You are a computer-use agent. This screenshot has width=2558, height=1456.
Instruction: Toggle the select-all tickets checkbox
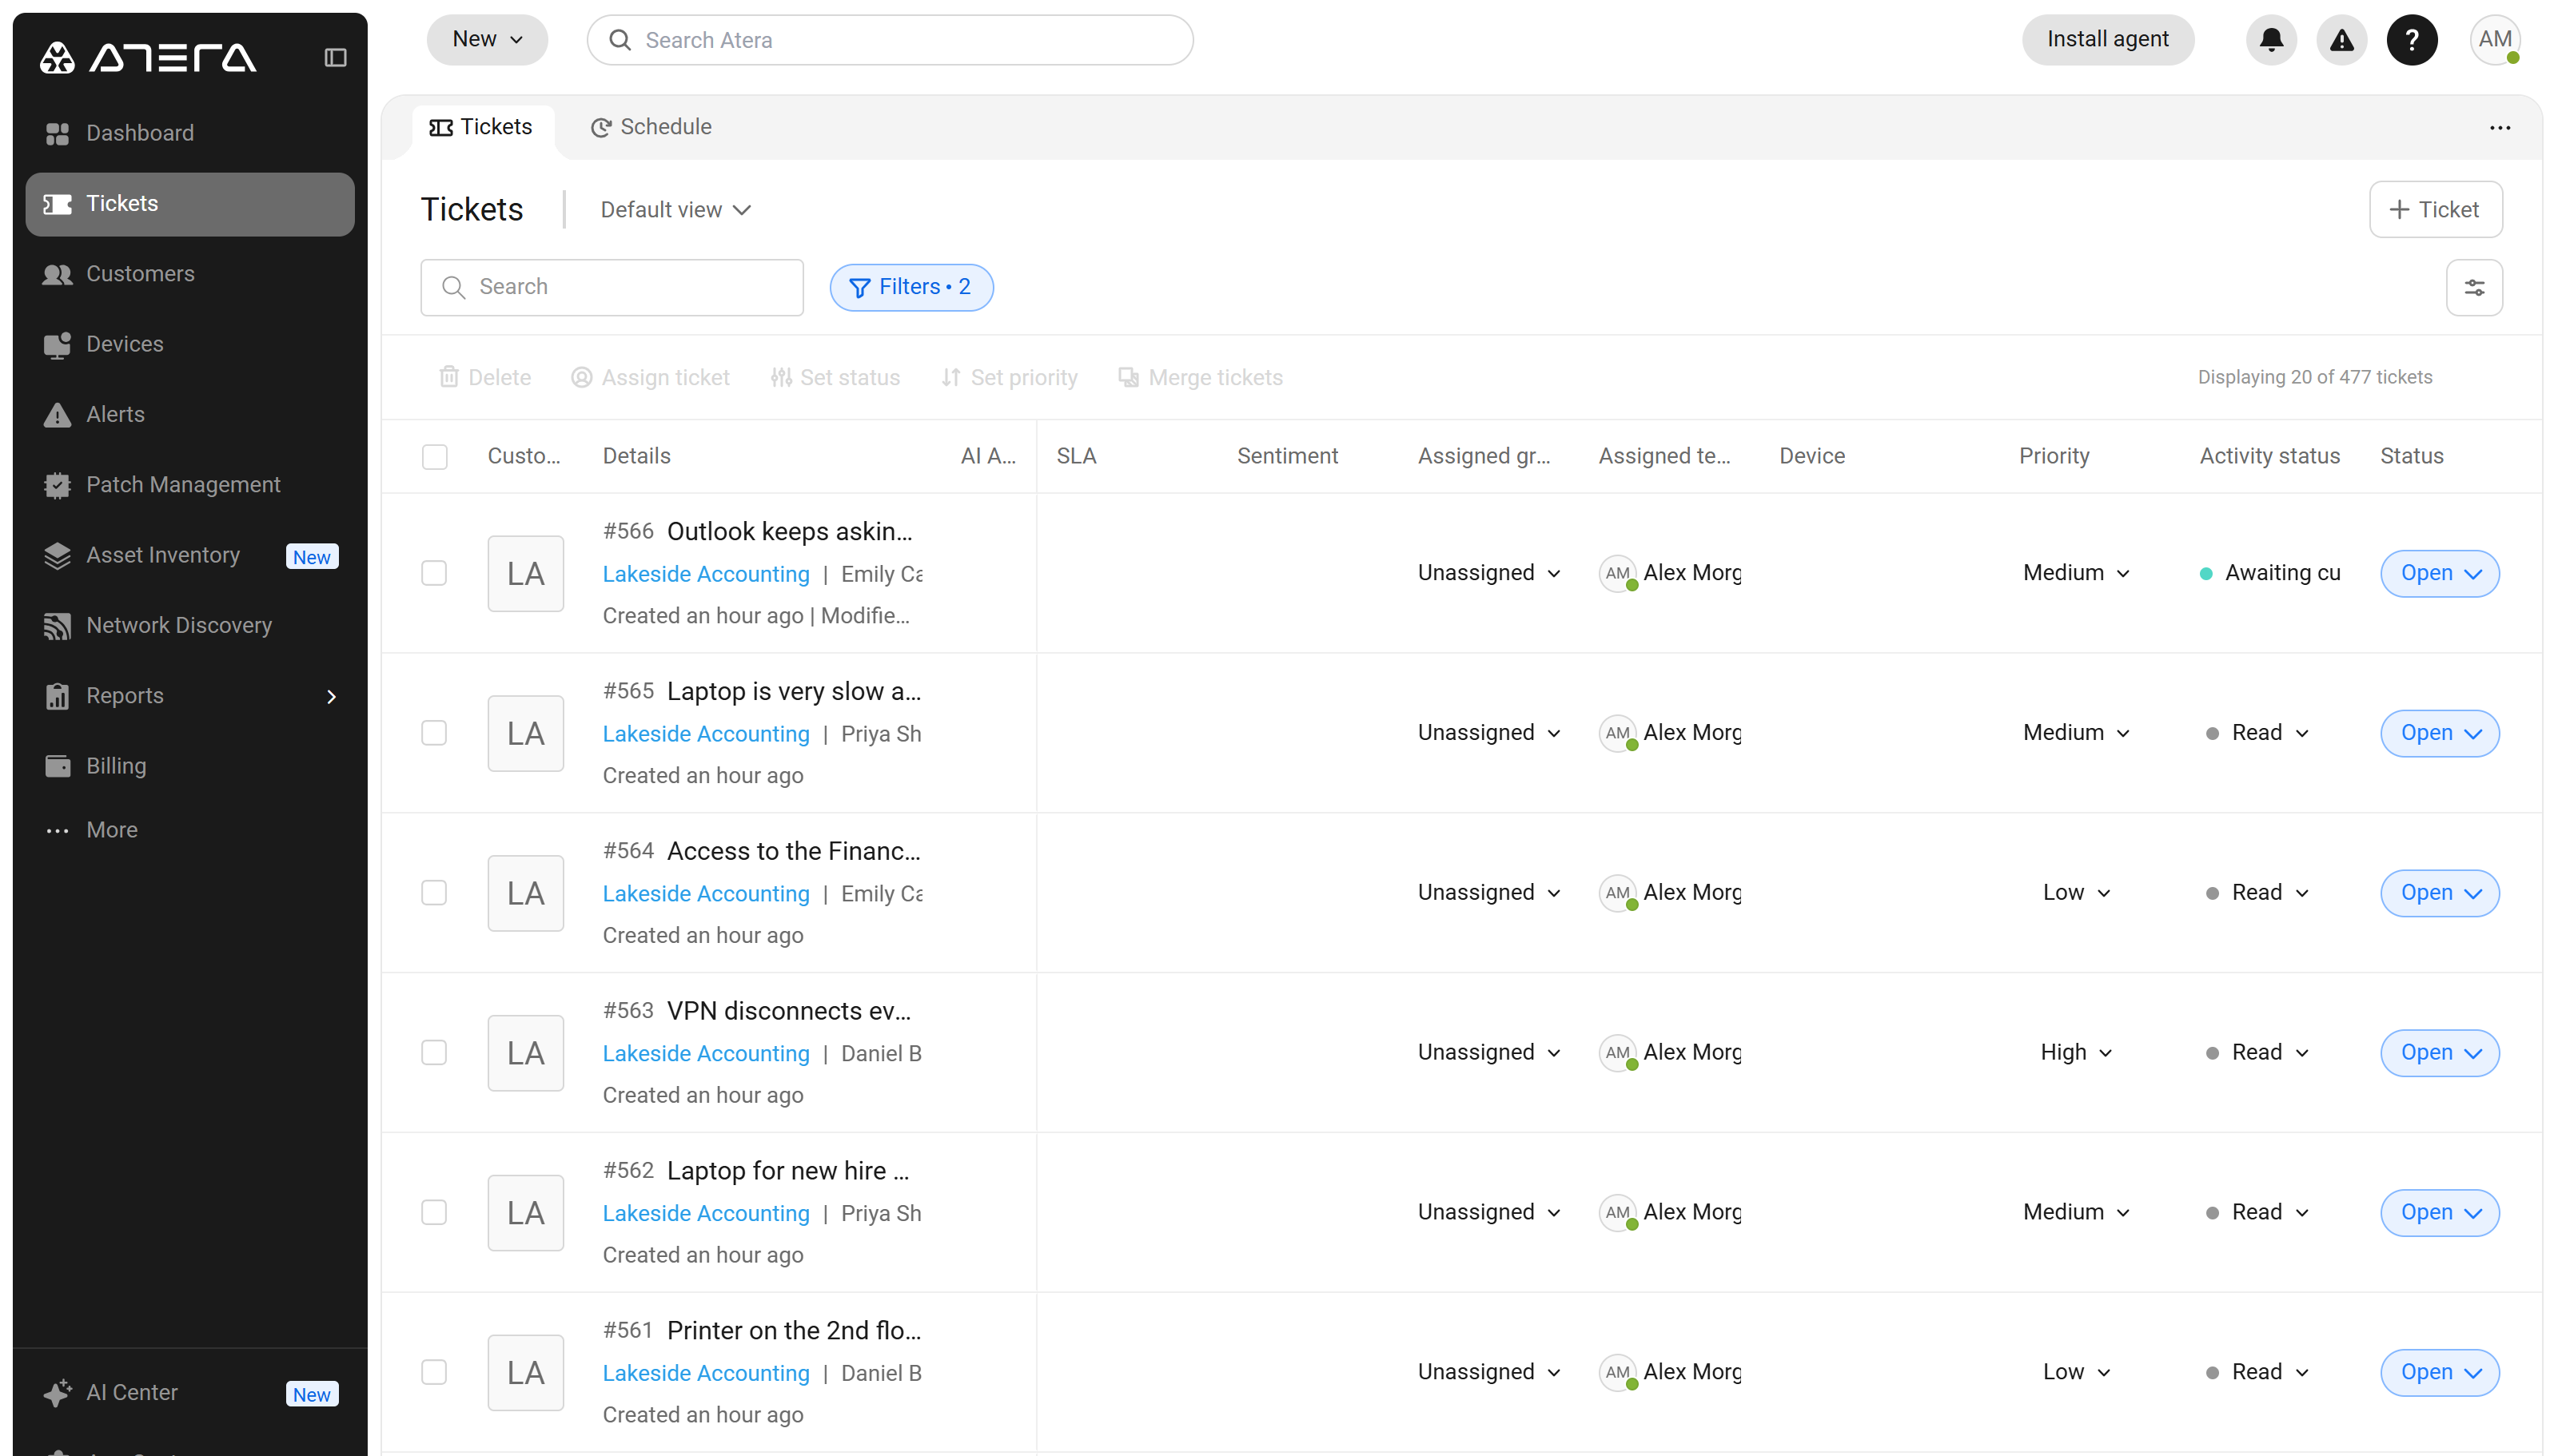434,457
